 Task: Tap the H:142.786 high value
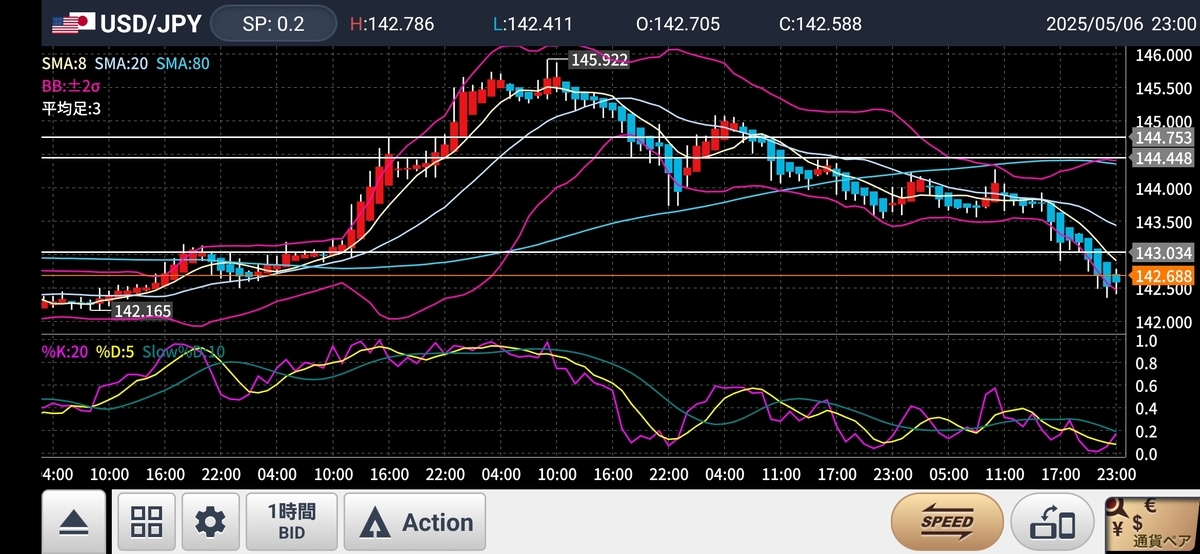click(x=392, y=23)
